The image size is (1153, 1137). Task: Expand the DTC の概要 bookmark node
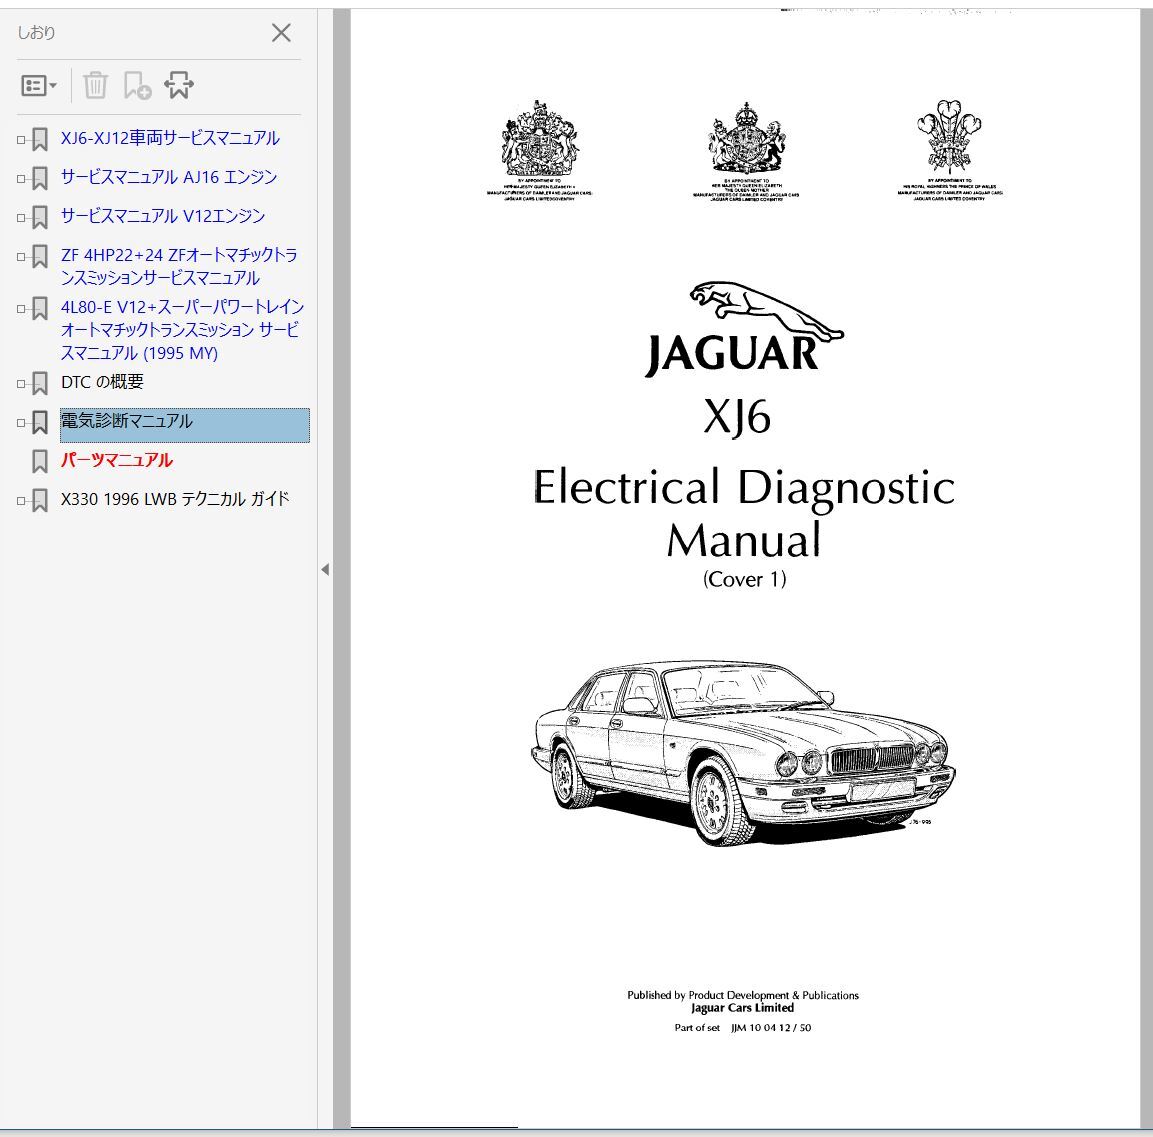(21, 384)
